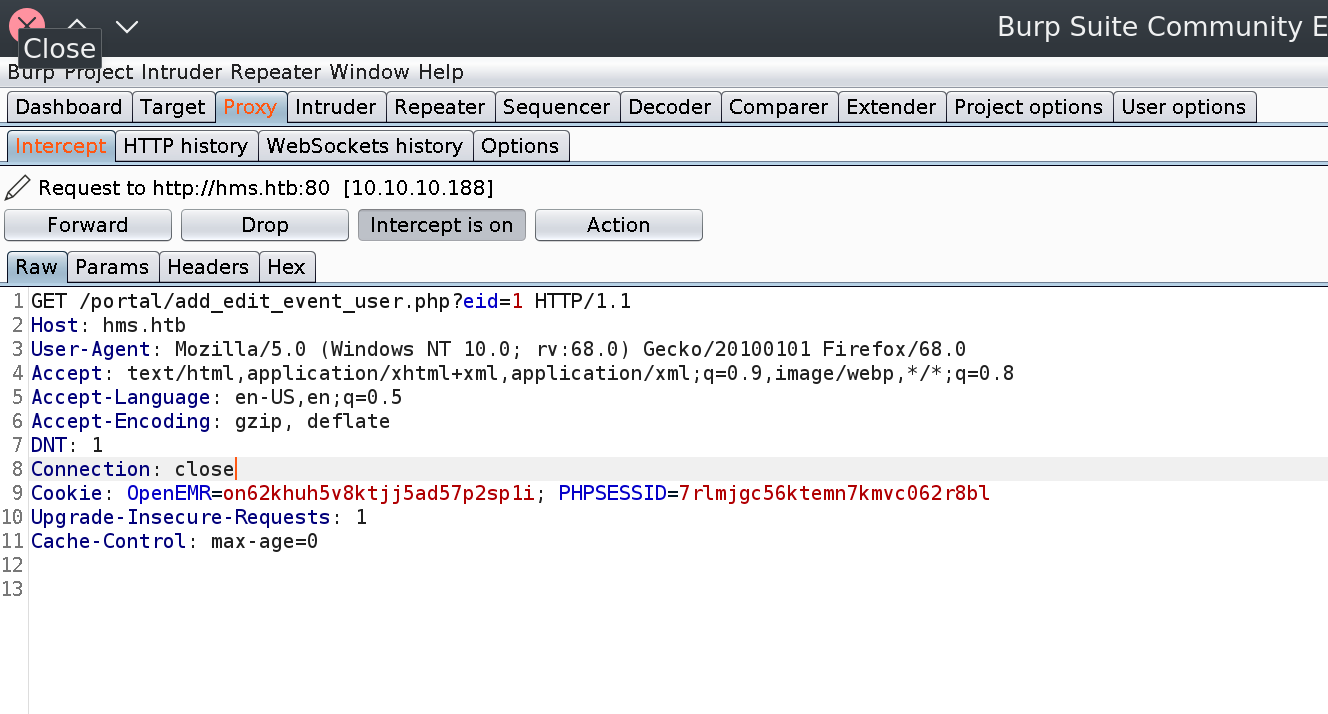
Task: Forward the intercepted request
Action: tap(88, 225)
